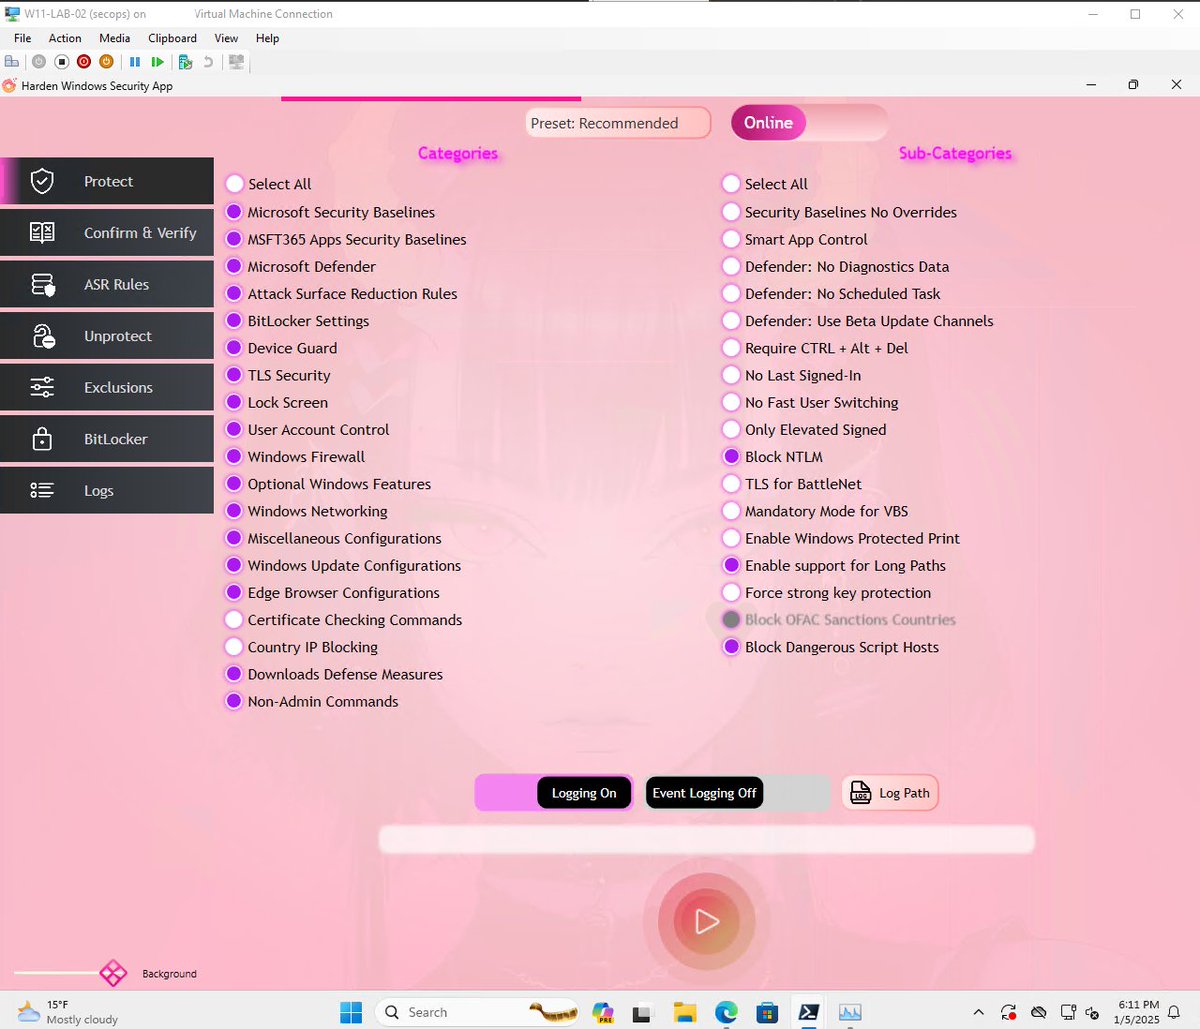The width and height of the screenshot is (1200, 1029).
Task: Toggle the BitLocker Settings category
Action: pyautogui.click(x=298, y=321)
